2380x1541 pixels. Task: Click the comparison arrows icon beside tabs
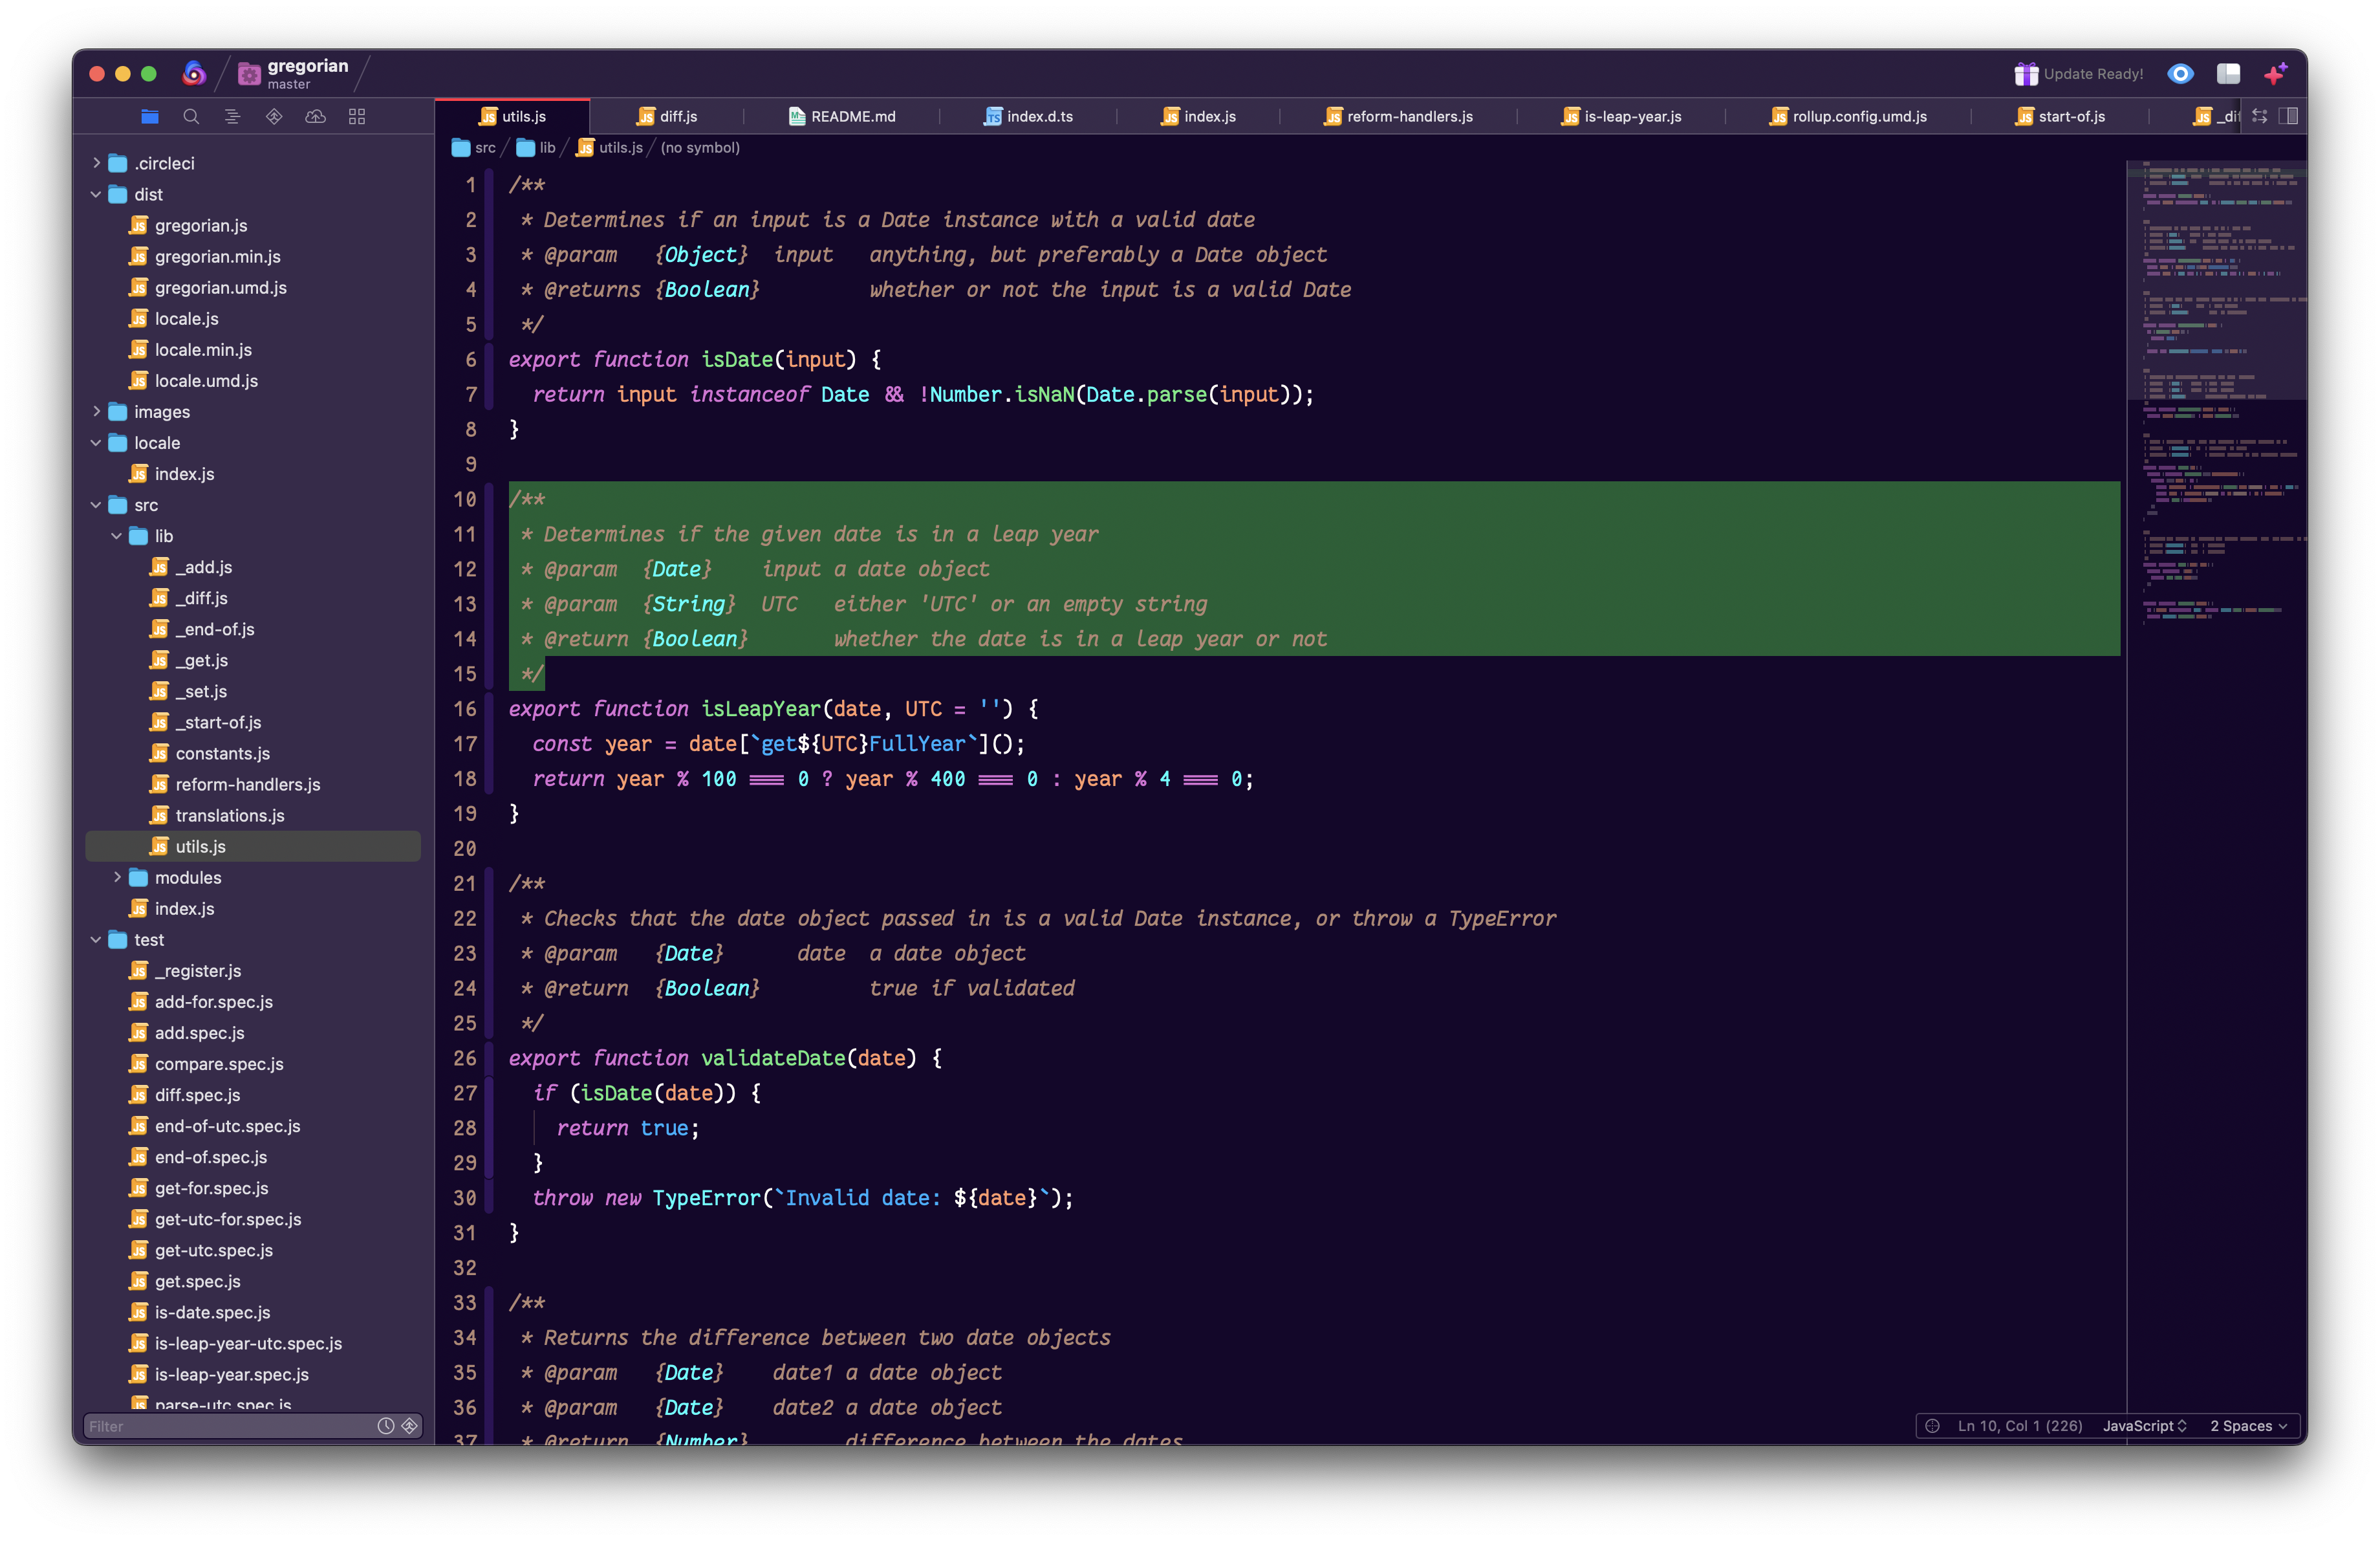point(2259,117)
